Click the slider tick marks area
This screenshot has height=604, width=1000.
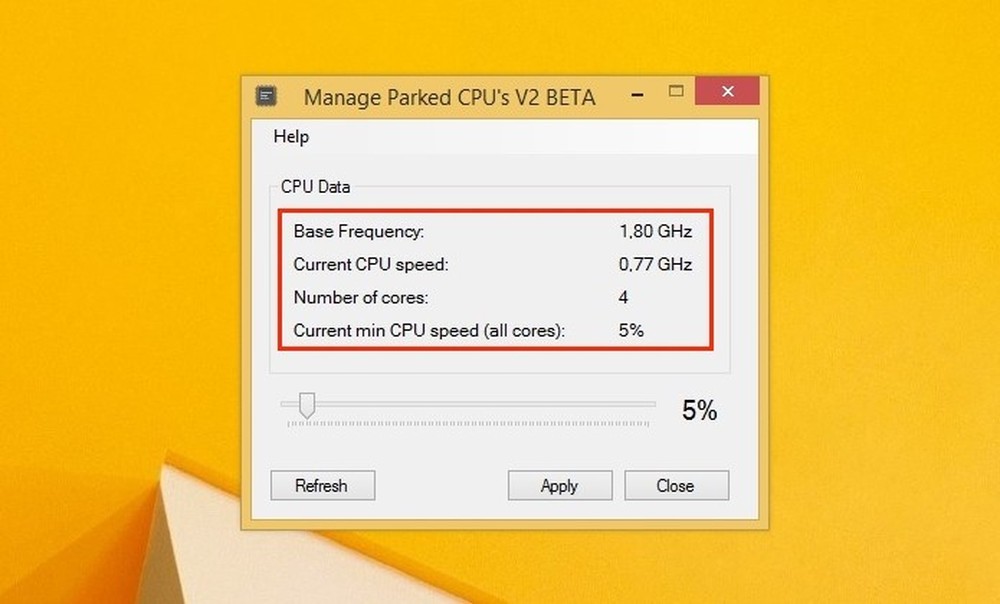[470, 423]
